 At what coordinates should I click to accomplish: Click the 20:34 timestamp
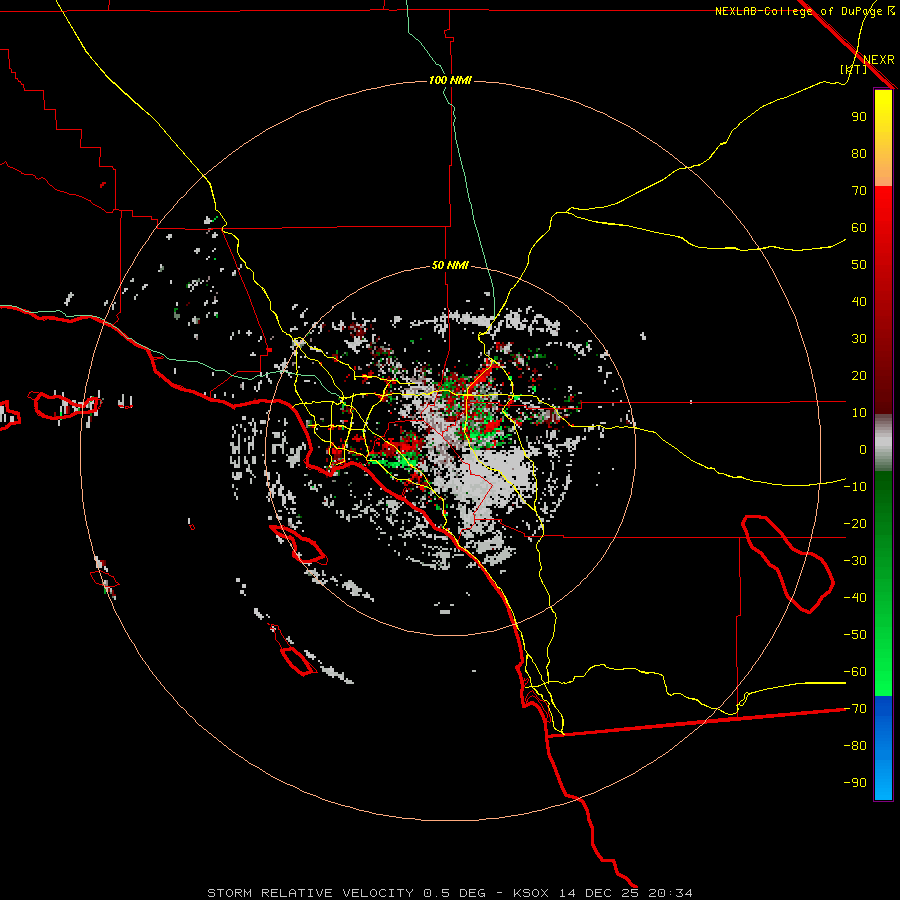click(670, 893)
